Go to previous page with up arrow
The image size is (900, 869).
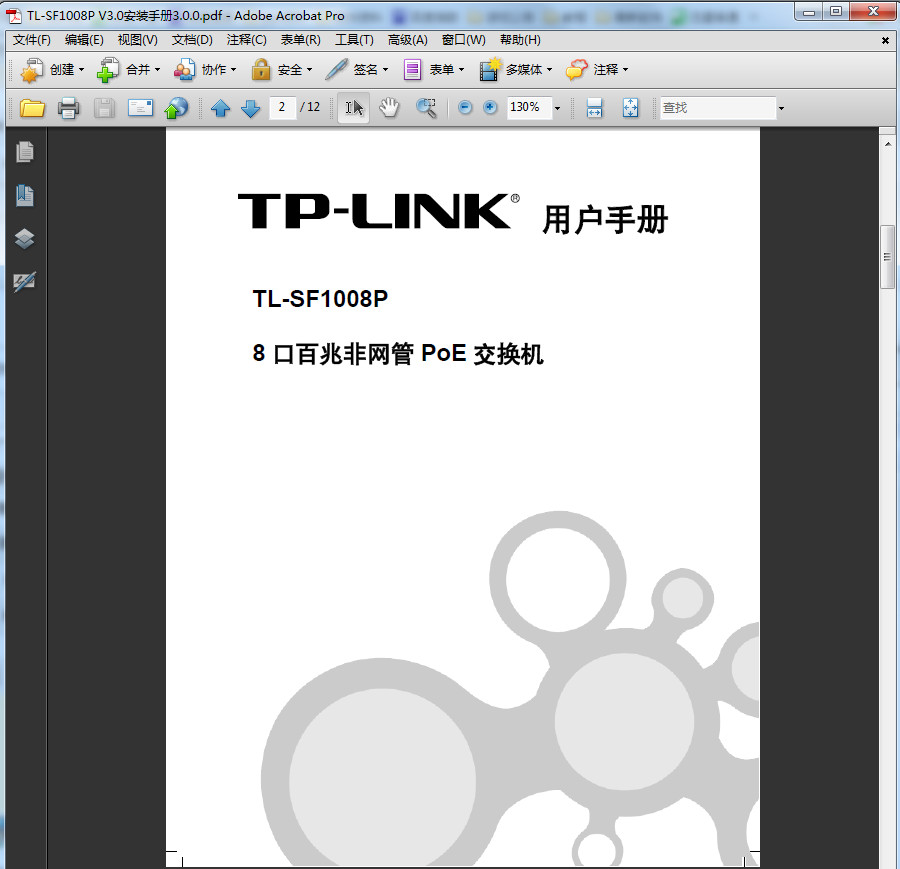point(220,108)
